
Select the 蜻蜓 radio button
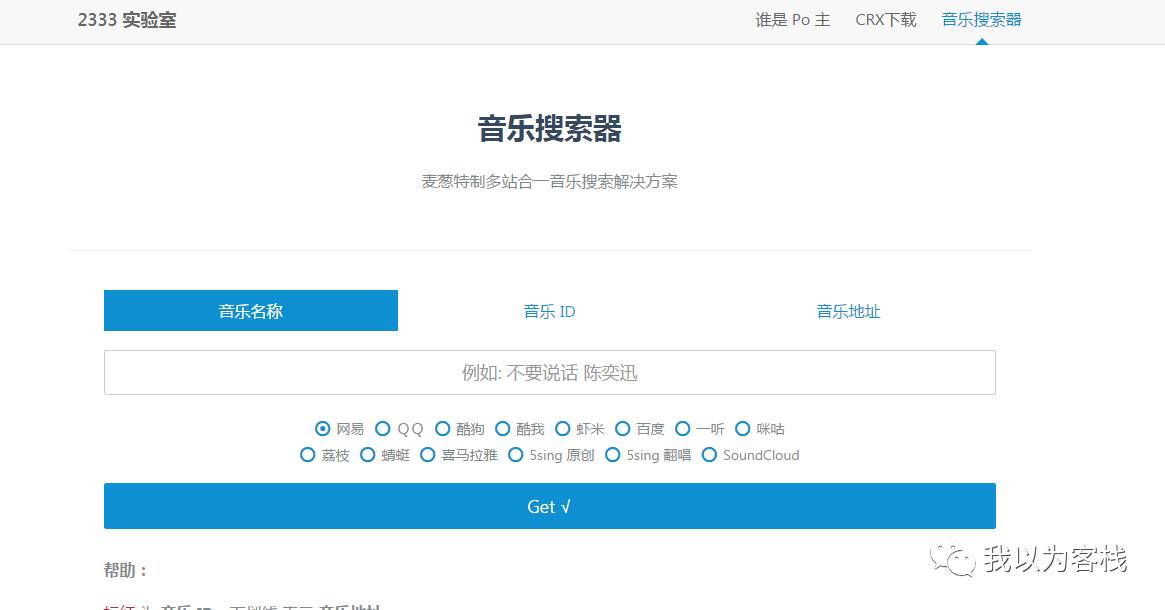click(368, 455)
